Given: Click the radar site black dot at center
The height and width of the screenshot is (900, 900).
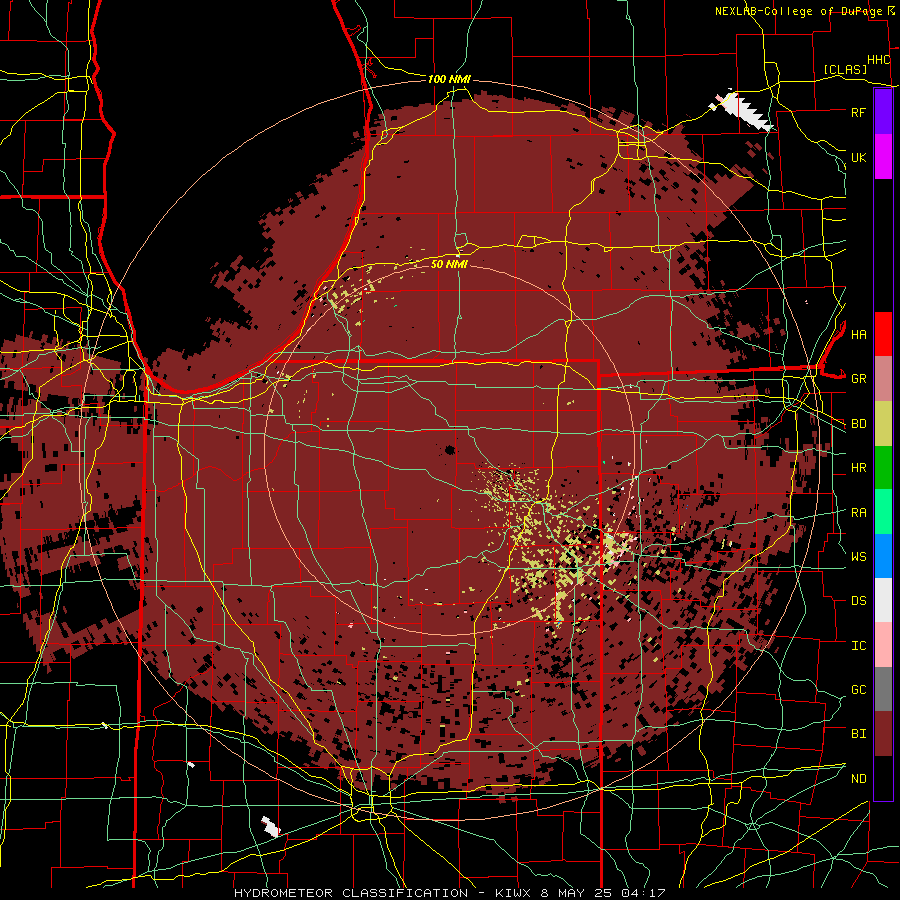Looking at the screenshot, I should tap(449, 449).
